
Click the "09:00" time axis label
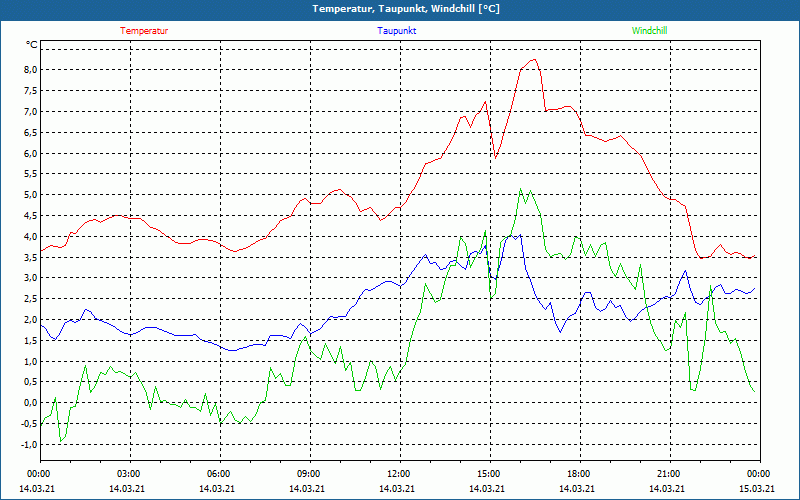click(x=308, y=474)
